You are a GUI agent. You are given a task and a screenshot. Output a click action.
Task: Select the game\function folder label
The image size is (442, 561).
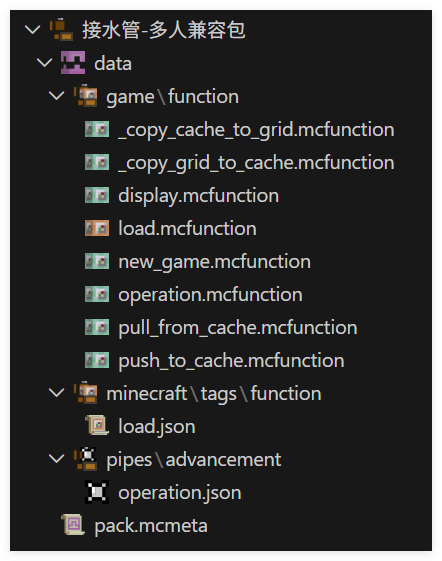pyautogui.click(x=173, y=97)
